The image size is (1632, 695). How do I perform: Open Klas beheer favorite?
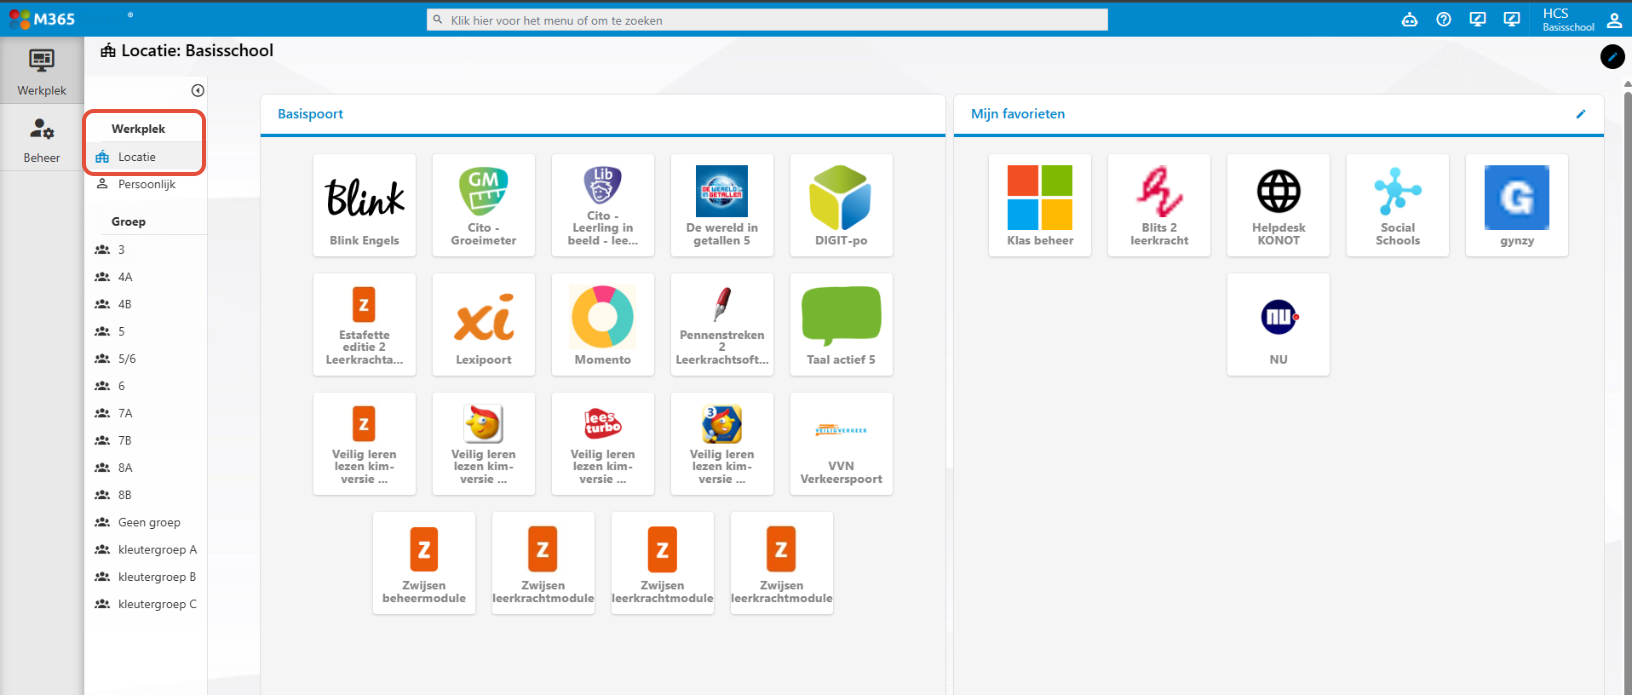[1040, 205]
